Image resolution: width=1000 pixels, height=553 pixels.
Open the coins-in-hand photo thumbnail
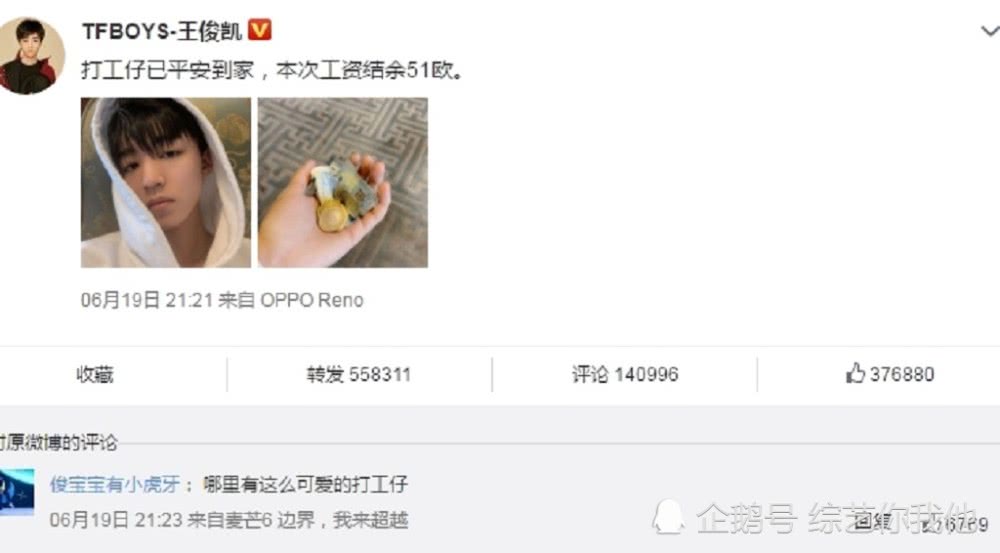(343, 182)
